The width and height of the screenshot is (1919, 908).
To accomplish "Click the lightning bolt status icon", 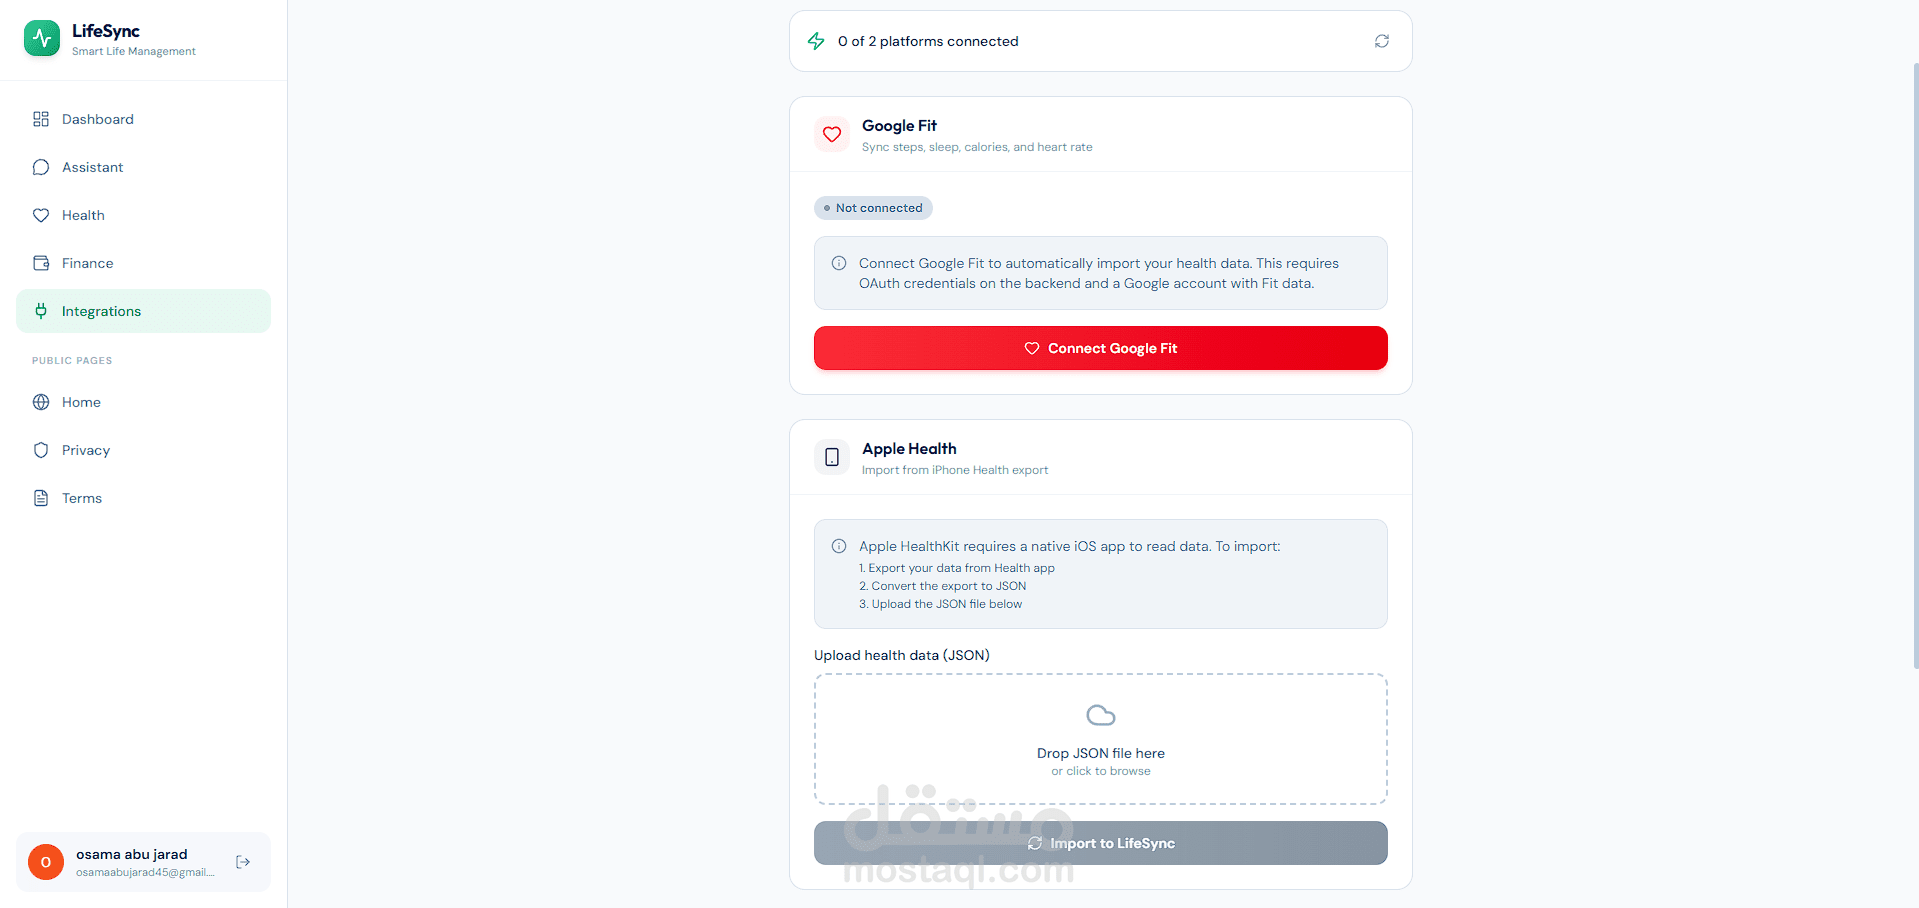I will point(816,41).
